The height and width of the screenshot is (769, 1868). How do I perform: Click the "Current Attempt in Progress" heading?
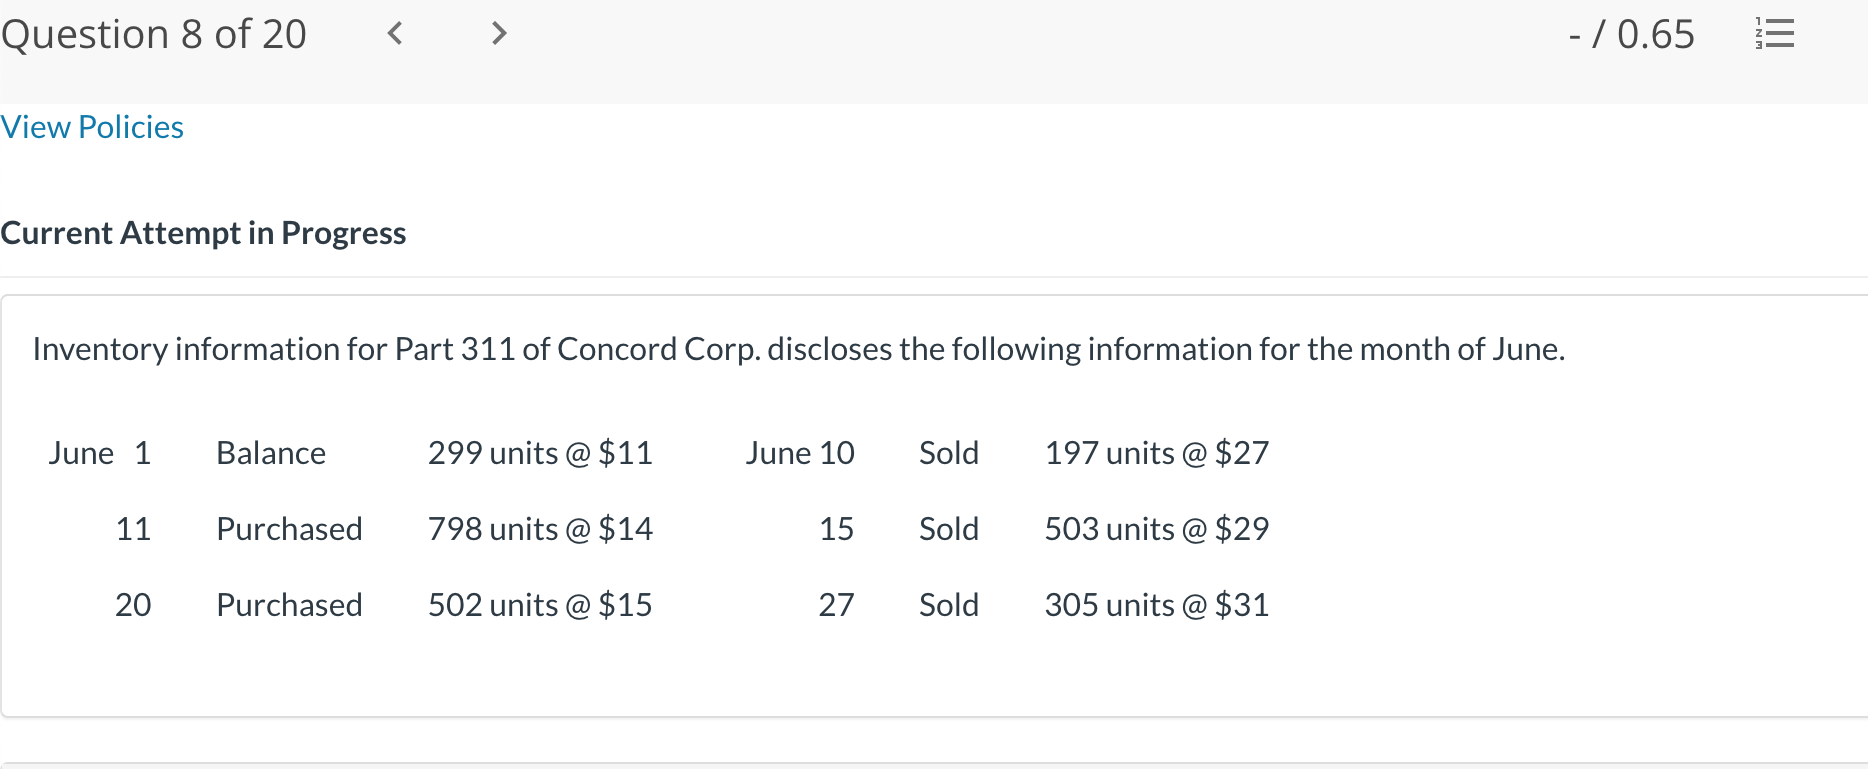pos(203,233)
